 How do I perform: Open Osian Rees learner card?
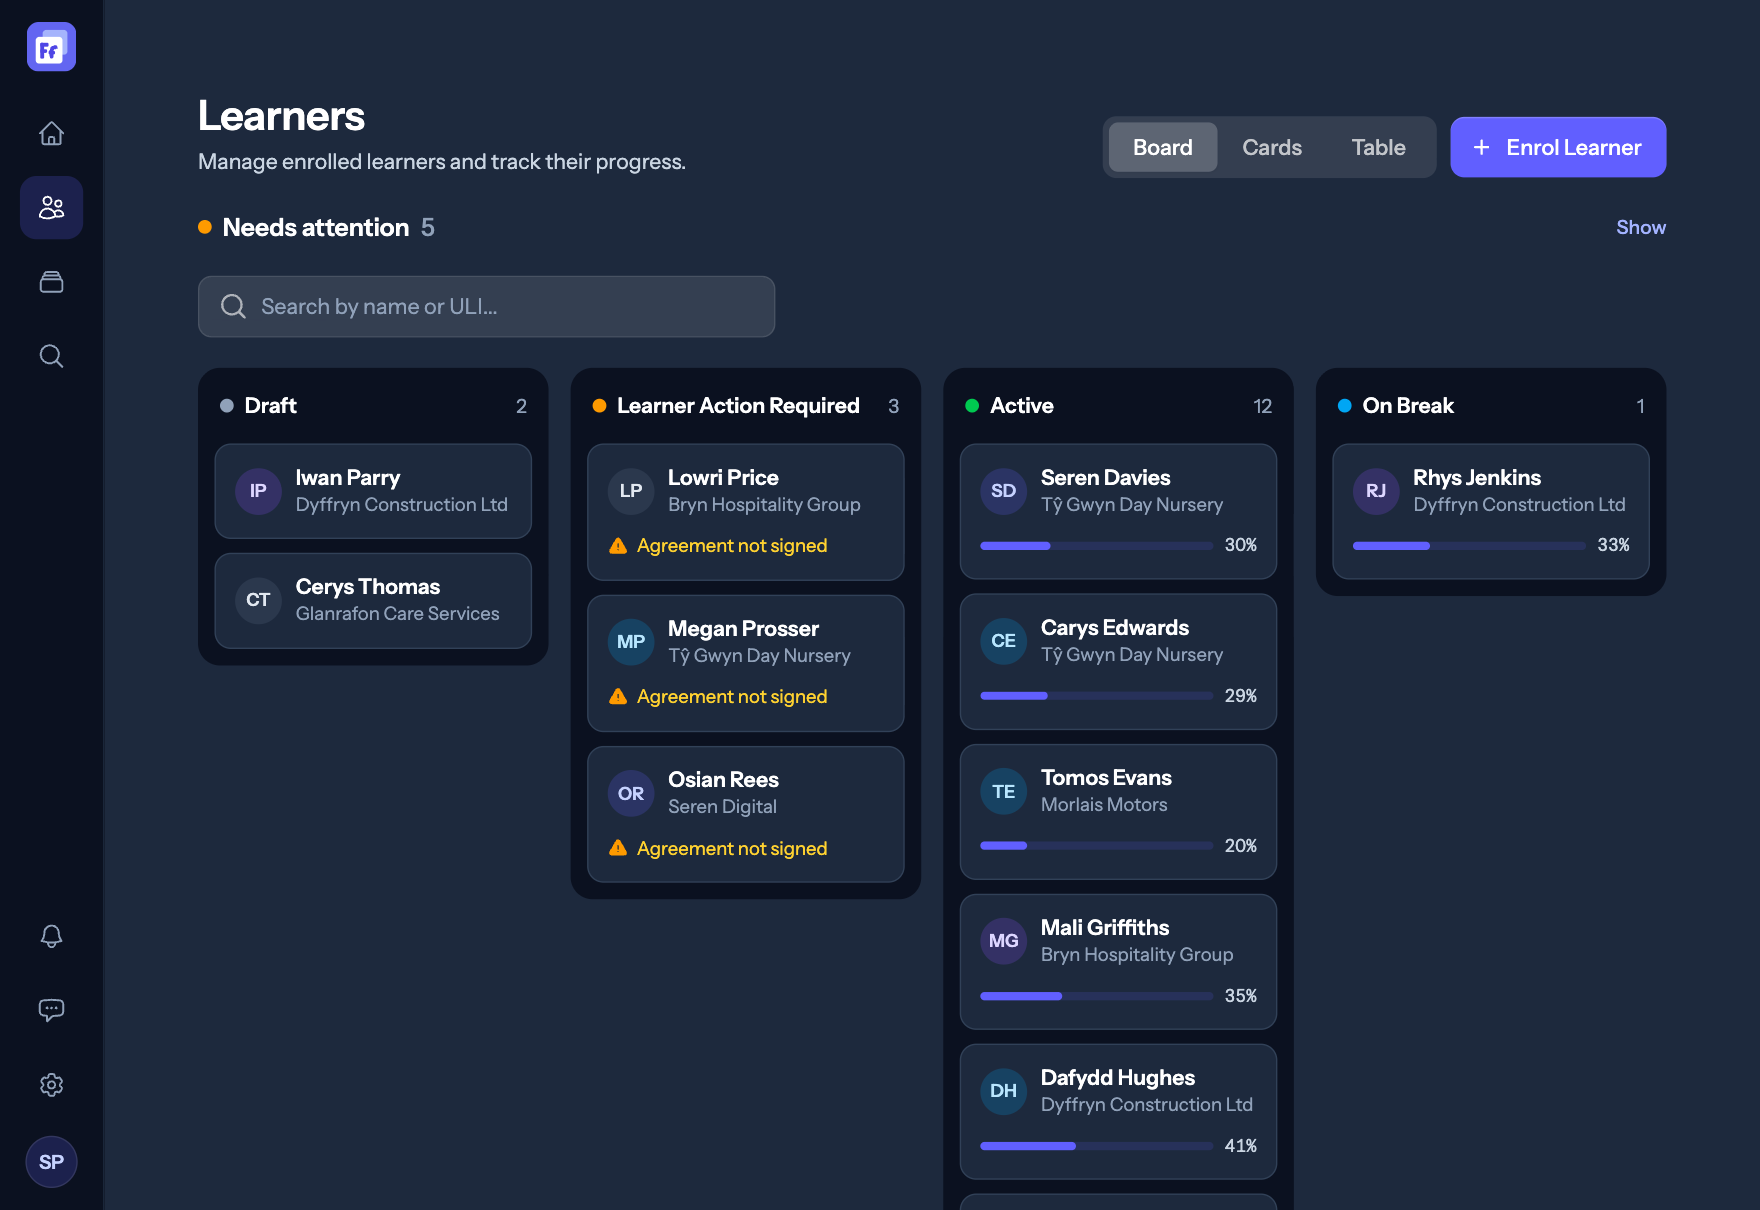tap(746, 814)
